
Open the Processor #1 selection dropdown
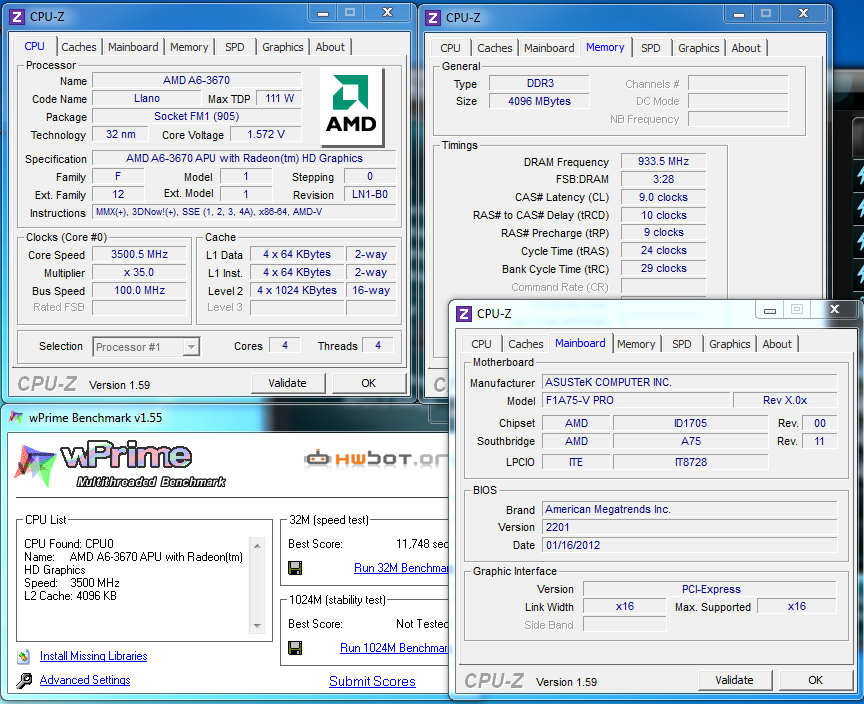coord(191,347)
